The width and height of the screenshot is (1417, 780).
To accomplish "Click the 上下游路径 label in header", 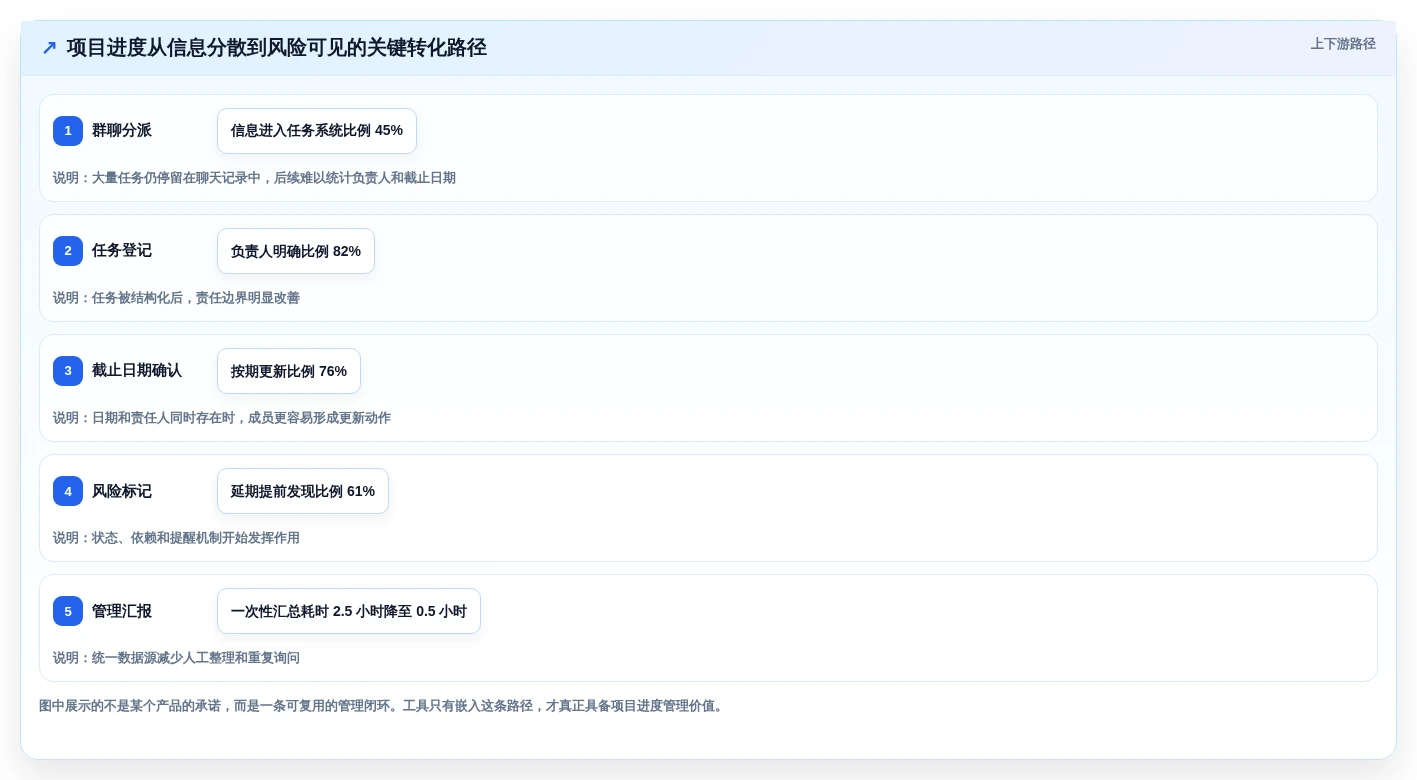I will 1343,44.
